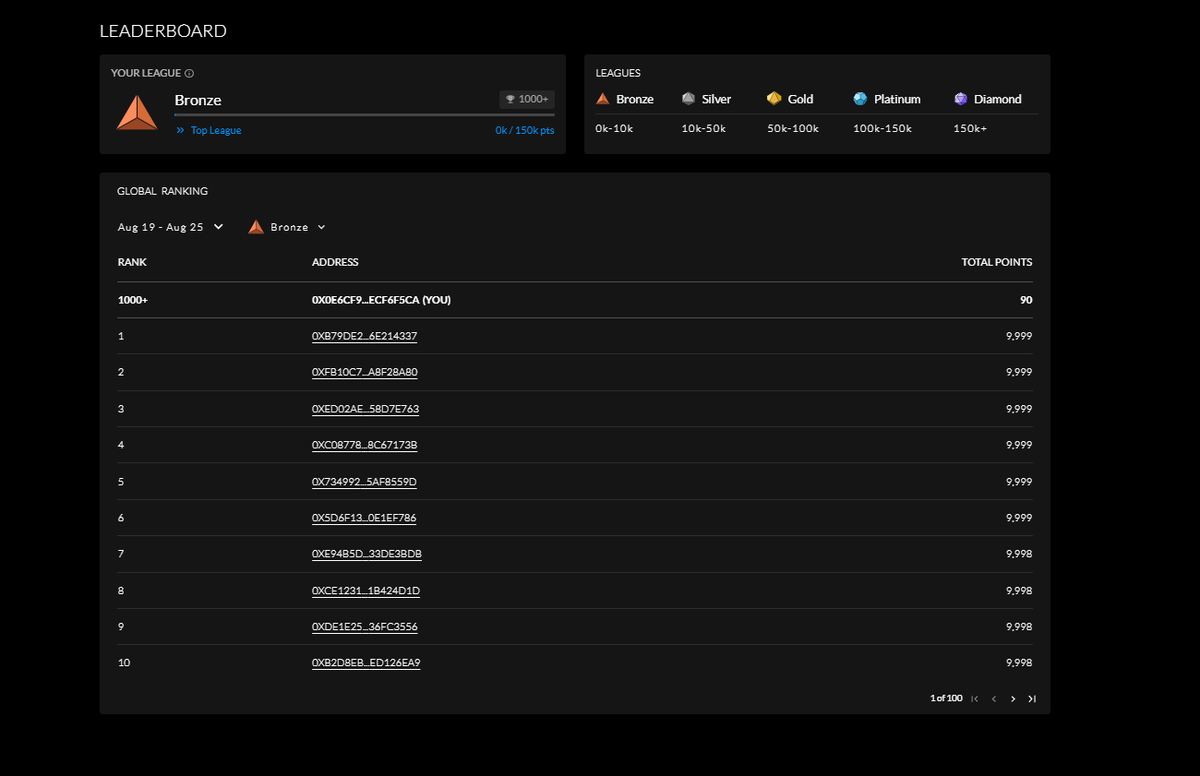Click the TOTAL POINTS column header
The height and width of the screenshot is (776, 1200).
997,262
